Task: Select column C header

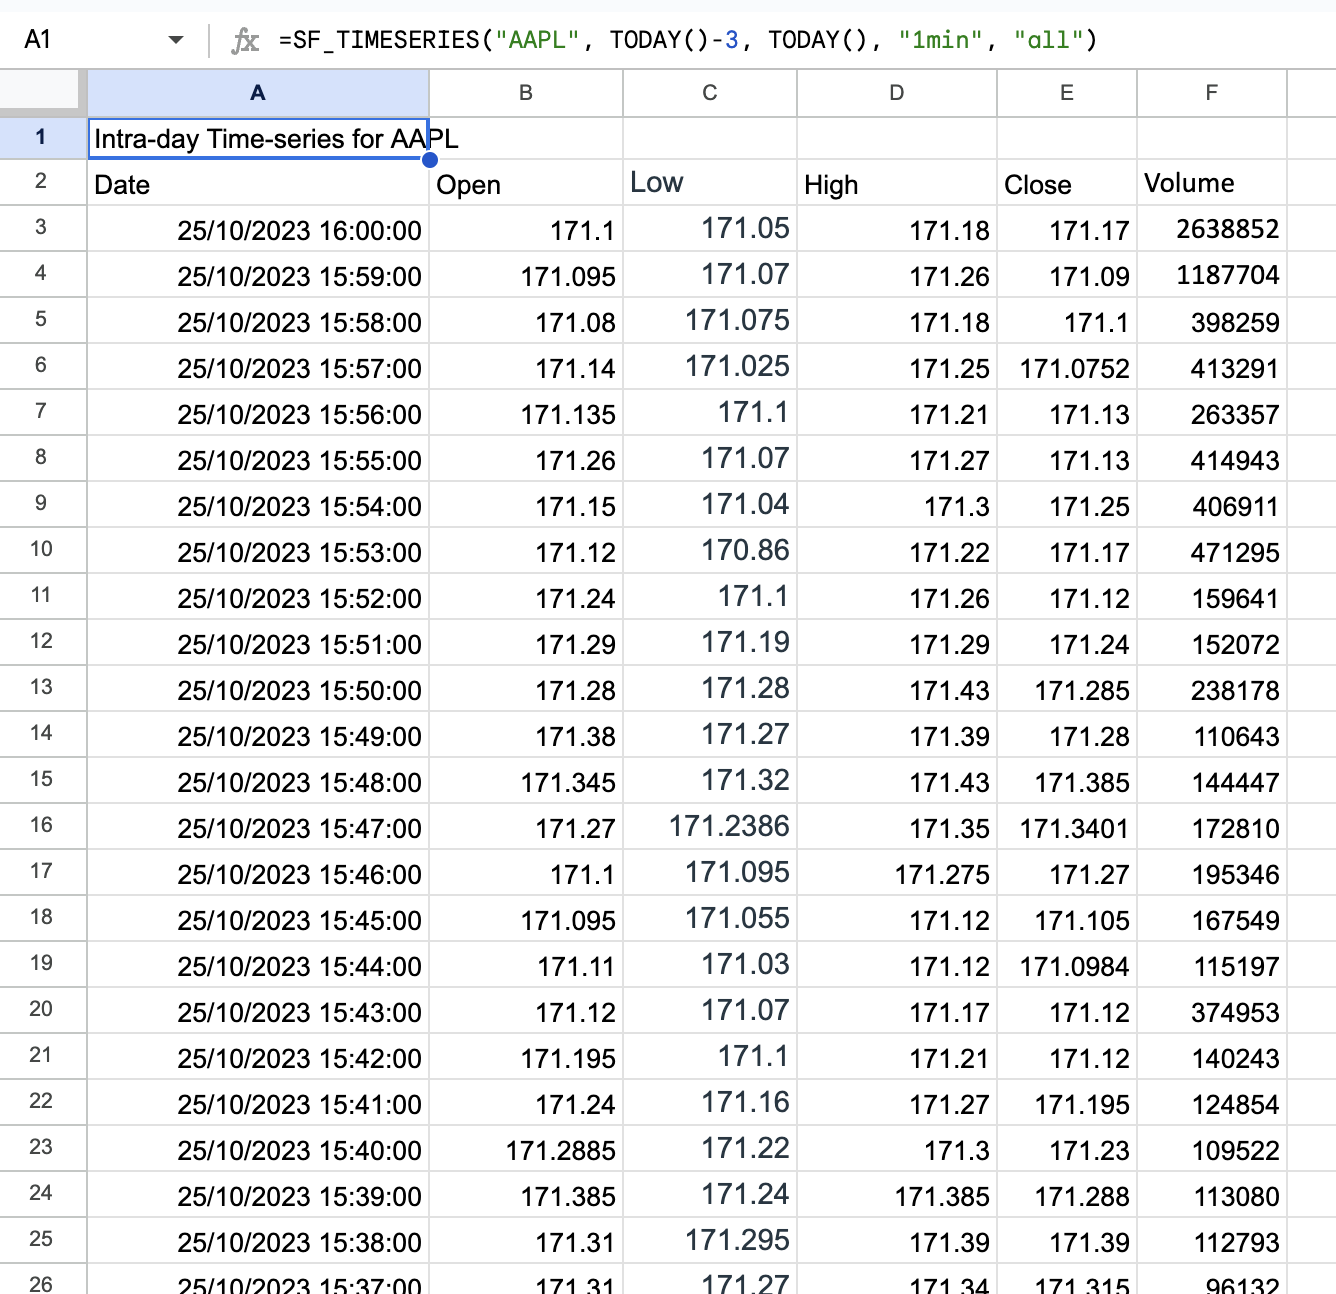Action: click(710, 92)
